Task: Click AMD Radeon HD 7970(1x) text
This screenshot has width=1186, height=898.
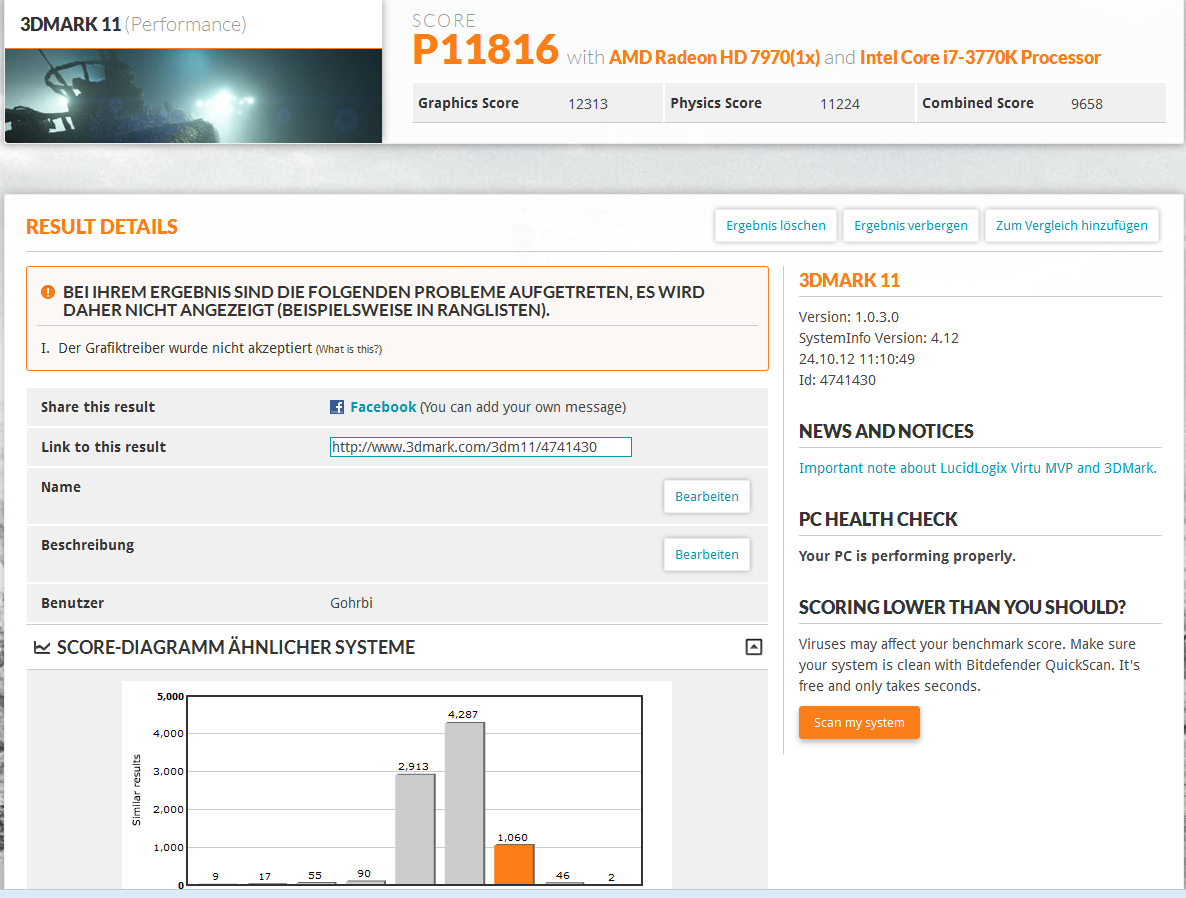Action: click(714, 57)
